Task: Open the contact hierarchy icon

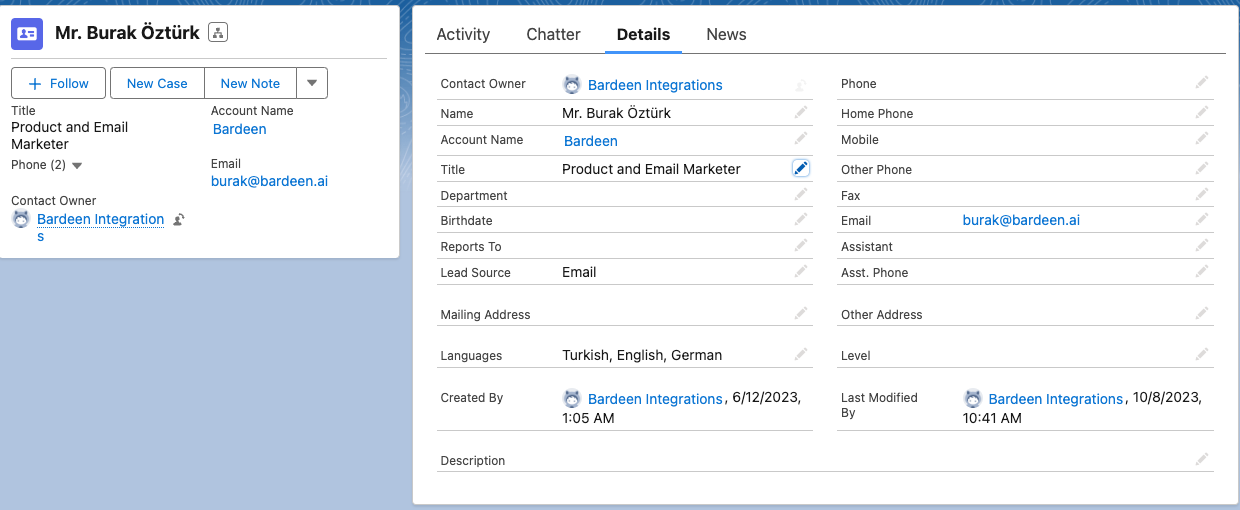Action: [x=218, y=33]
